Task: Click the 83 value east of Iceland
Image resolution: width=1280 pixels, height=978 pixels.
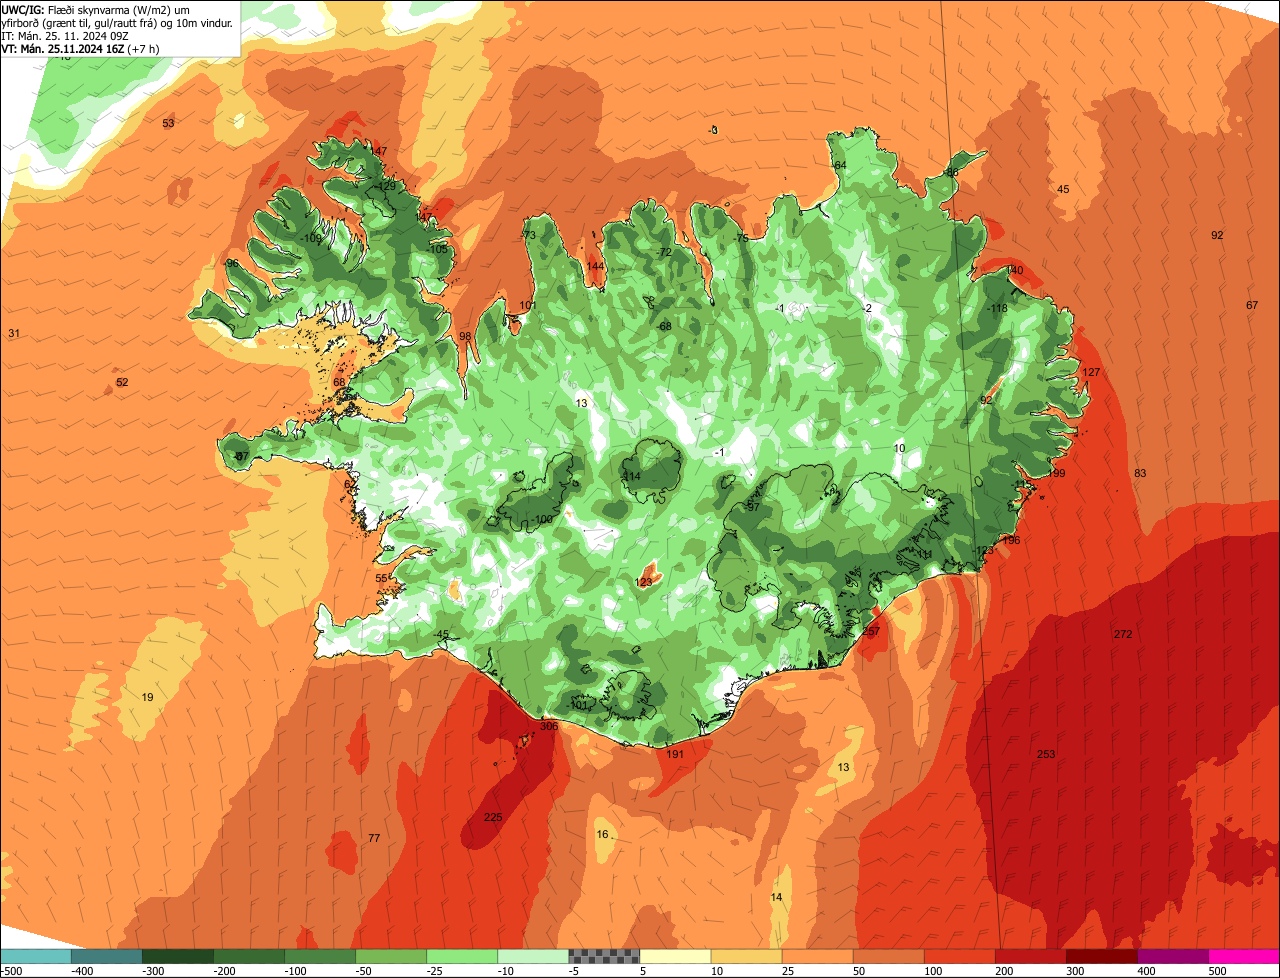Action: click(x=1140, y=473)
